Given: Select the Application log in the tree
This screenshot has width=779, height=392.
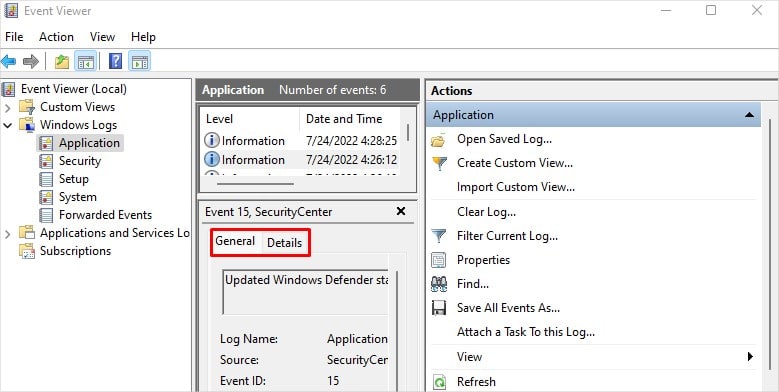Looking at the screenshot, I should [89, 143].
